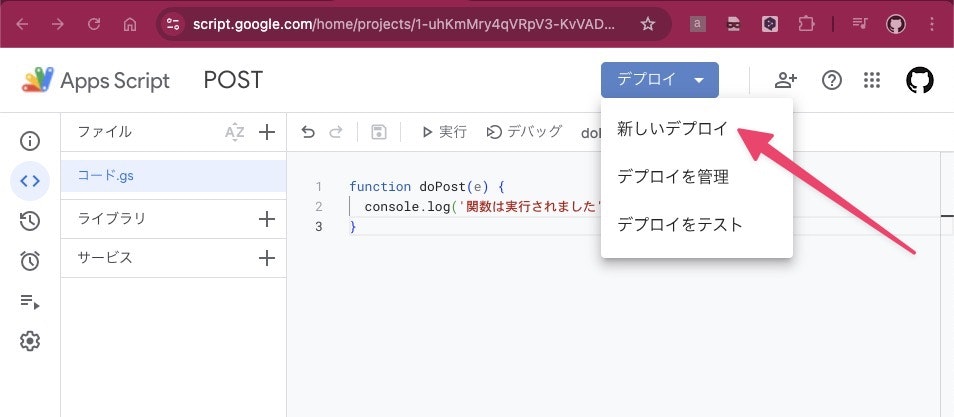Open the gray 'a' browser extension
Viewport: 954px width, 417px height.
[x=698, y=24]
